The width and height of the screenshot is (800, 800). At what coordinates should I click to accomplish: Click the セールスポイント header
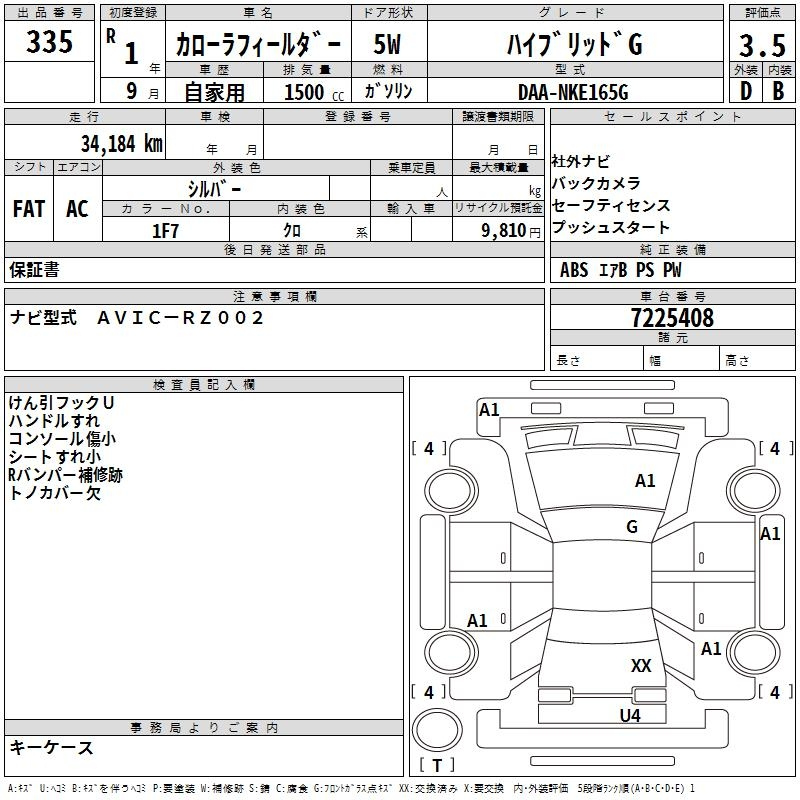tap(672, 116)
